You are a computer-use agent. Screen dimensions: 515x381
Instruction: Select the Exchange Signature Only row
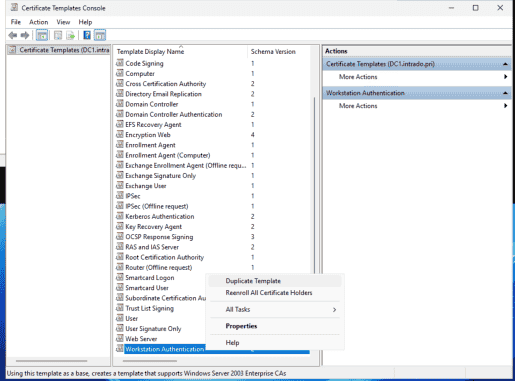point(212,175)
